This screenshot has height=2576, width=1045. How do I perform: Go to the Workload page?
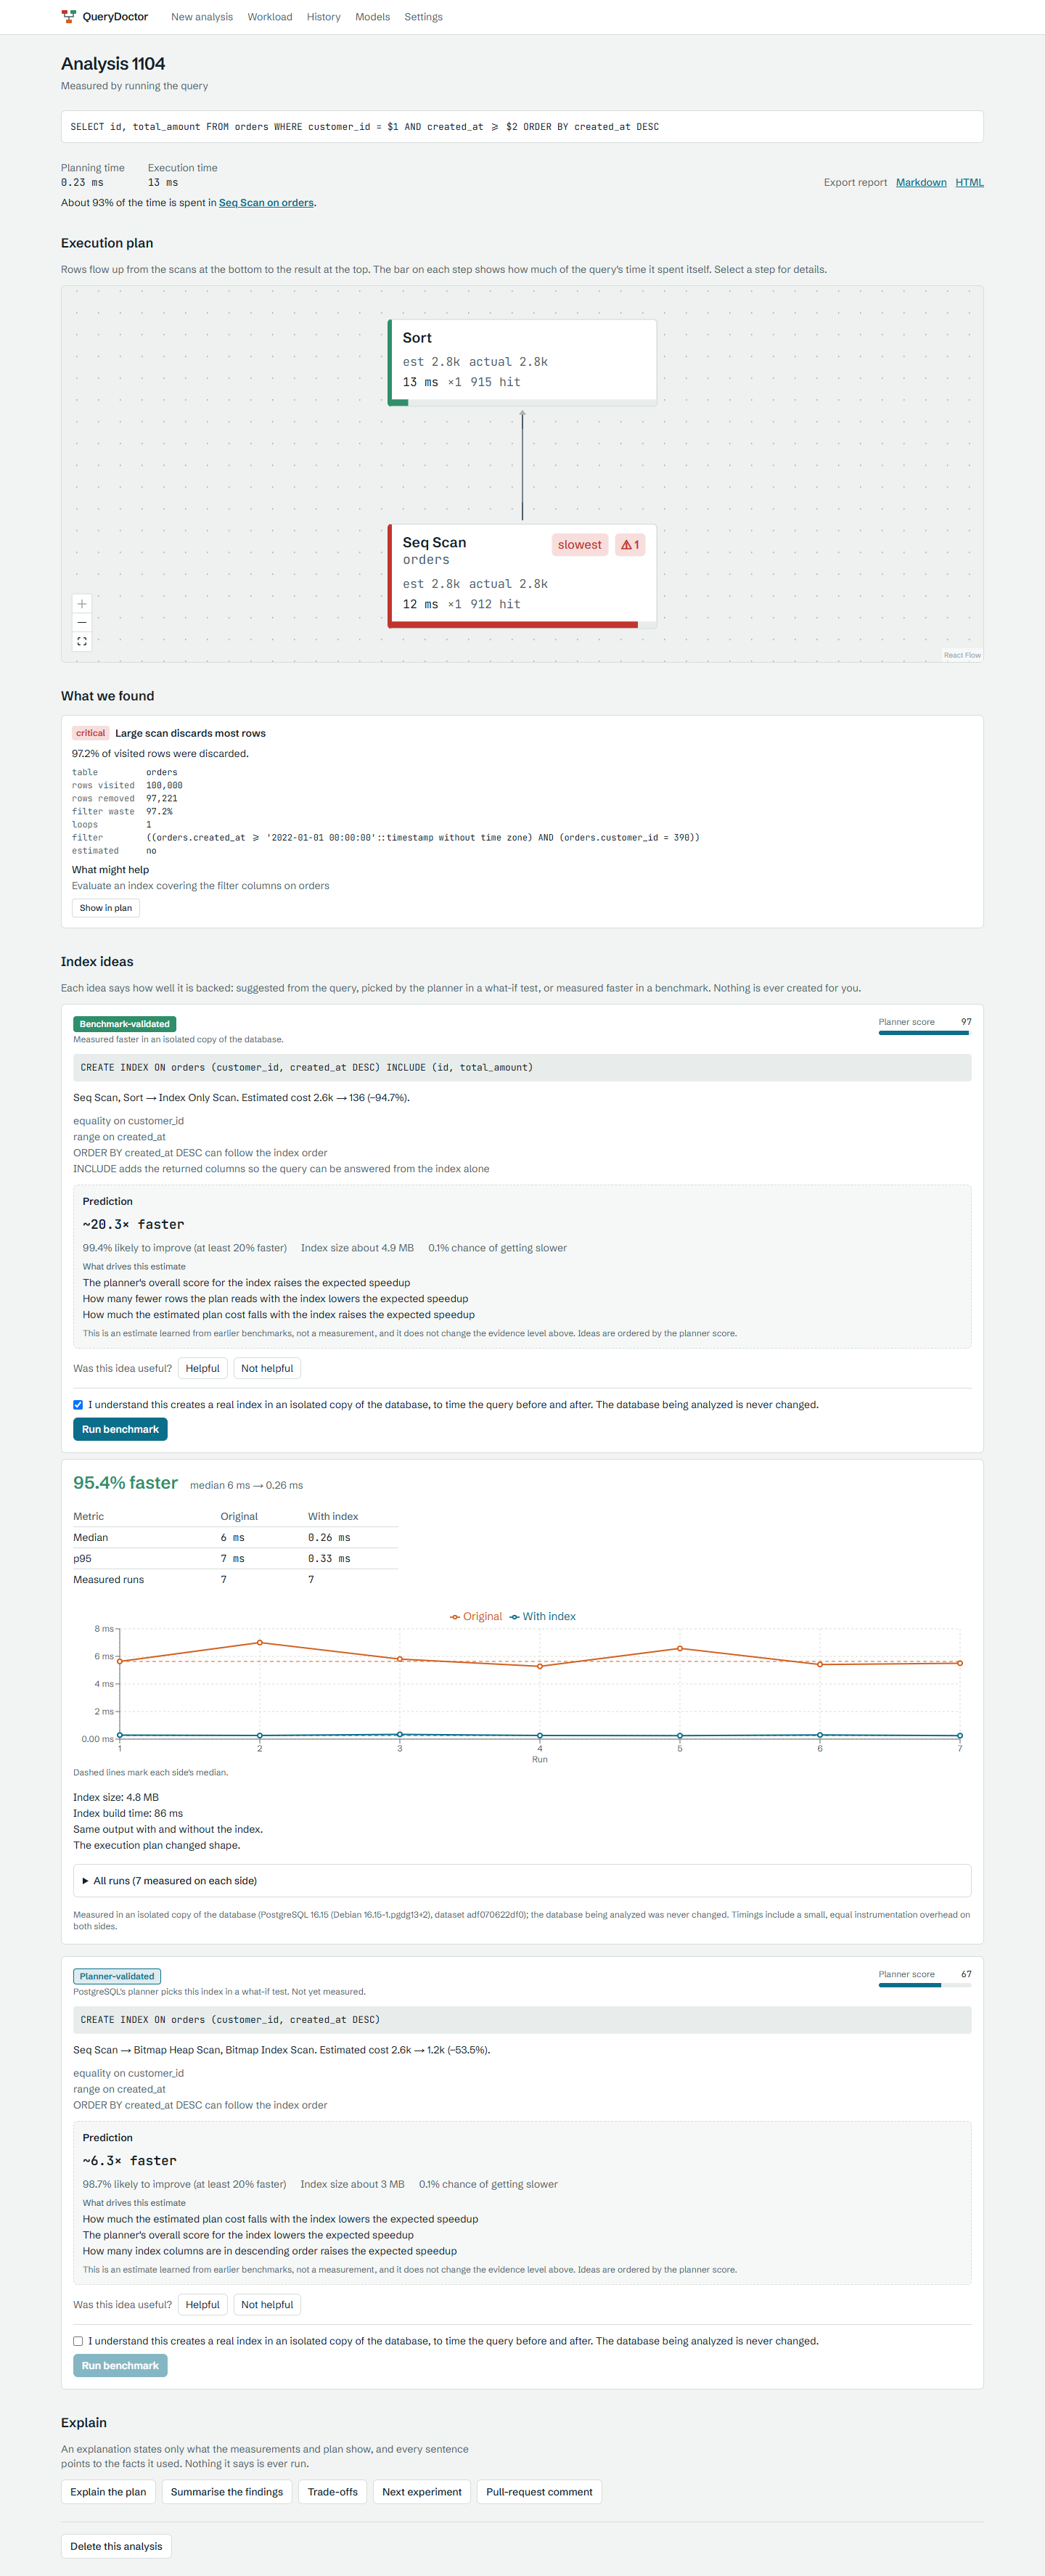click(x=270, y=17)
